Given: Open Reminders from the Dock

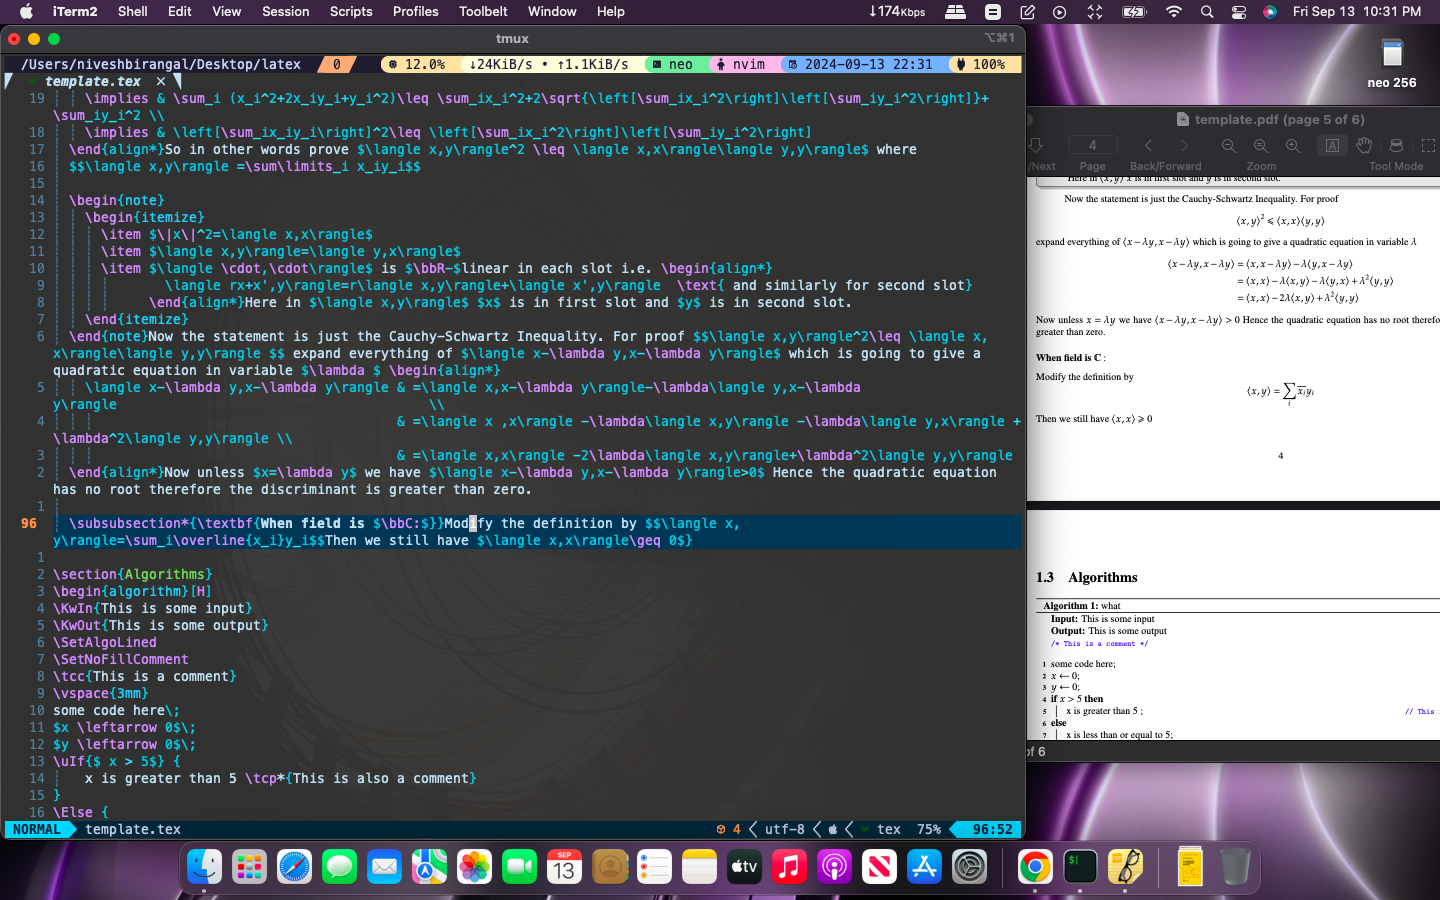Looking at the screenshot, I should [x=654, y=866].
